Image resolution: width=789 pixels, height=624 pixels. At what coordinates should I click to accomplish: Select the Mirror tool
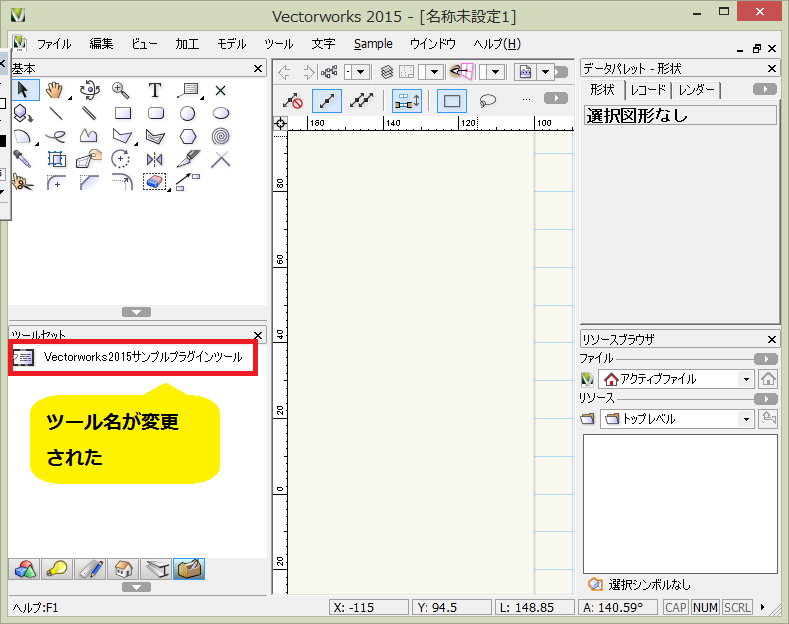tap(154, 160)
